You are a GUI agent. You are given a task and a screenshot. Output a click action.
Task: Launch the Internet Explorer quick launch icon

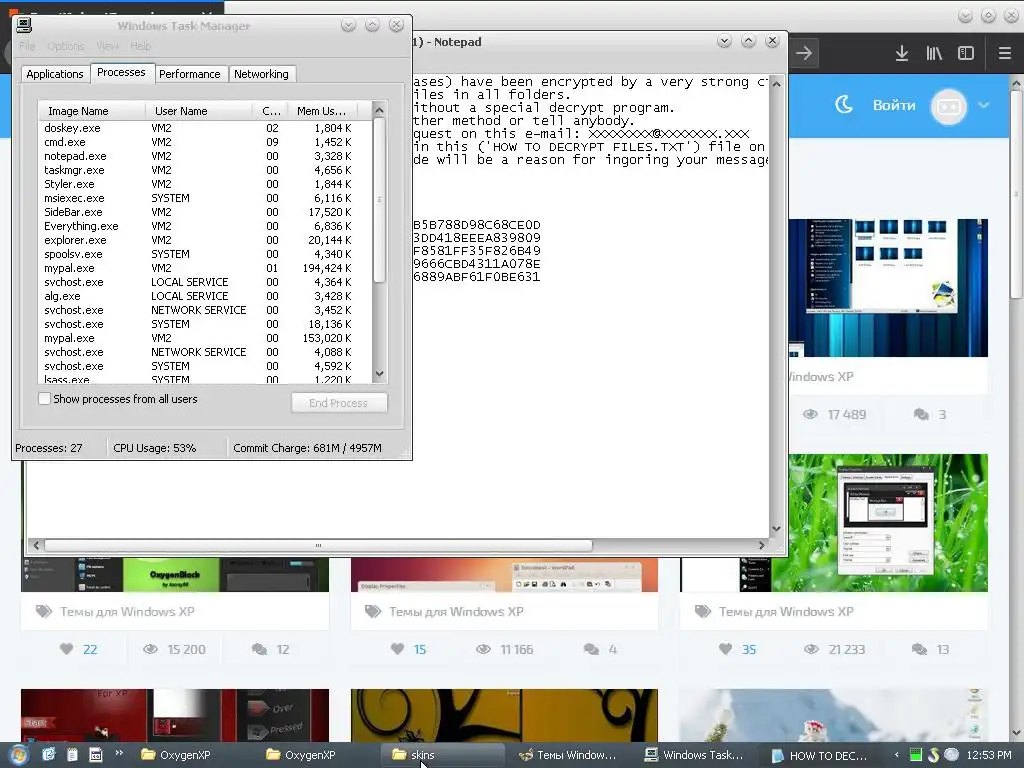pyautogui.click(x=48, y=755)
